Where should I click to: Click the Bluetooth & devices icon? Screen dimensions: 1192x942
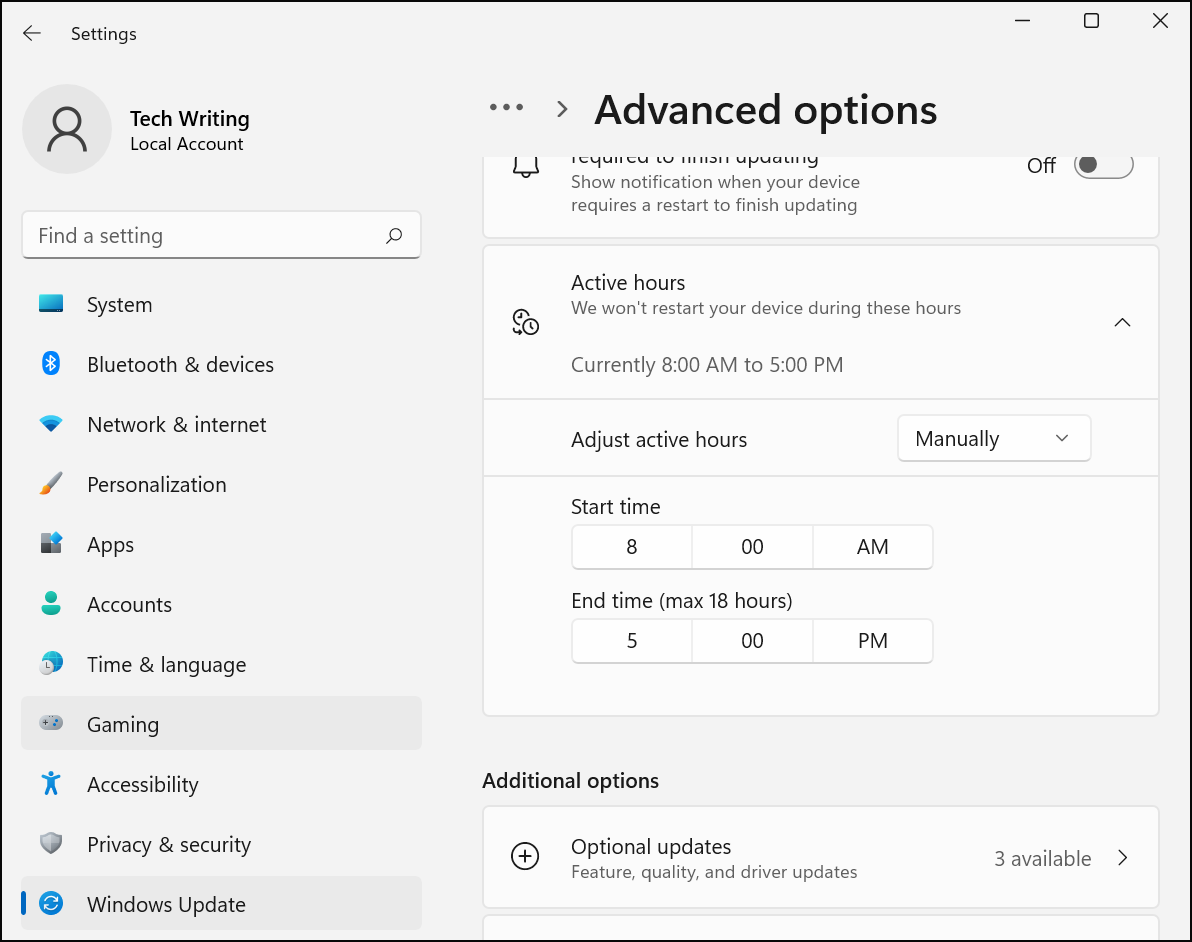pos(51,364)
